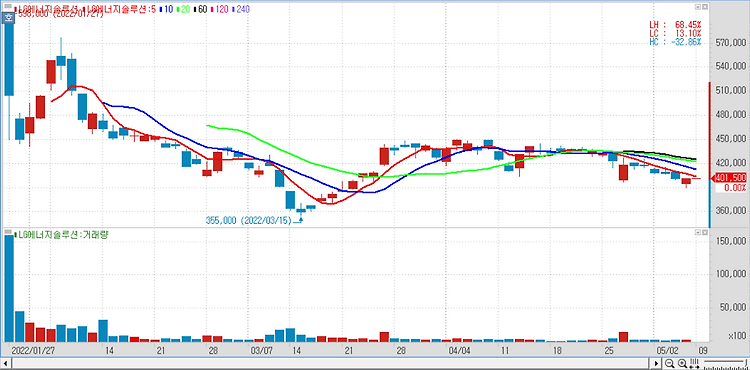Click the LG에너지솔루션:거래량 volume label
Viewport: 750px width, 370px height.
[61, 235]
